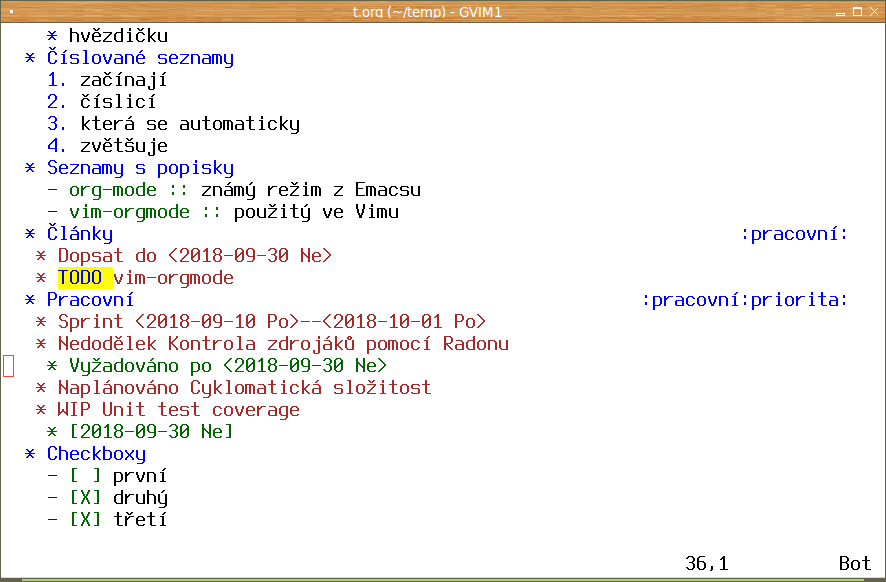Click the ':pracovní:' tag on the Články line
The height and width of the screenshot is (582, 886).
pyautogui.click(x=794, y=233)
